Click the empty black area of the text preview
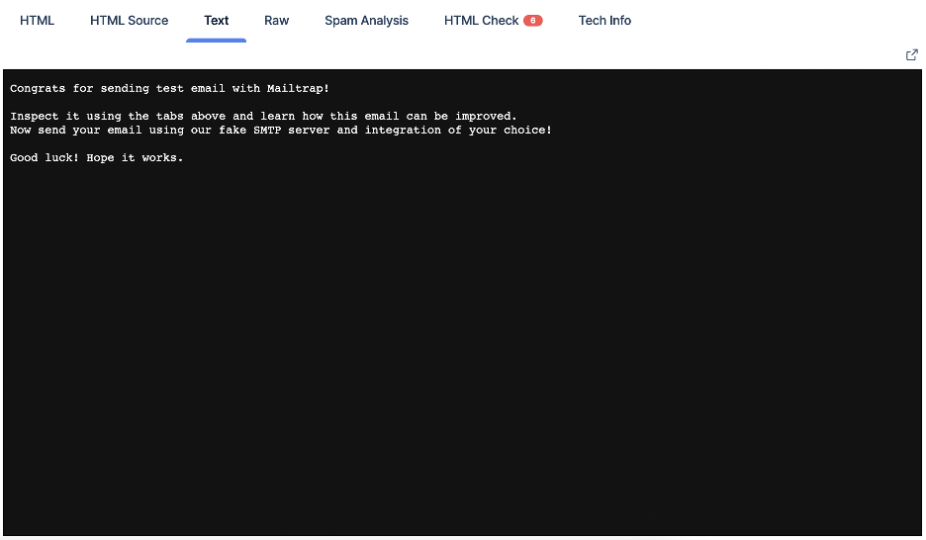Viewport: 926px width, 540px height. (x=460, y=350)
